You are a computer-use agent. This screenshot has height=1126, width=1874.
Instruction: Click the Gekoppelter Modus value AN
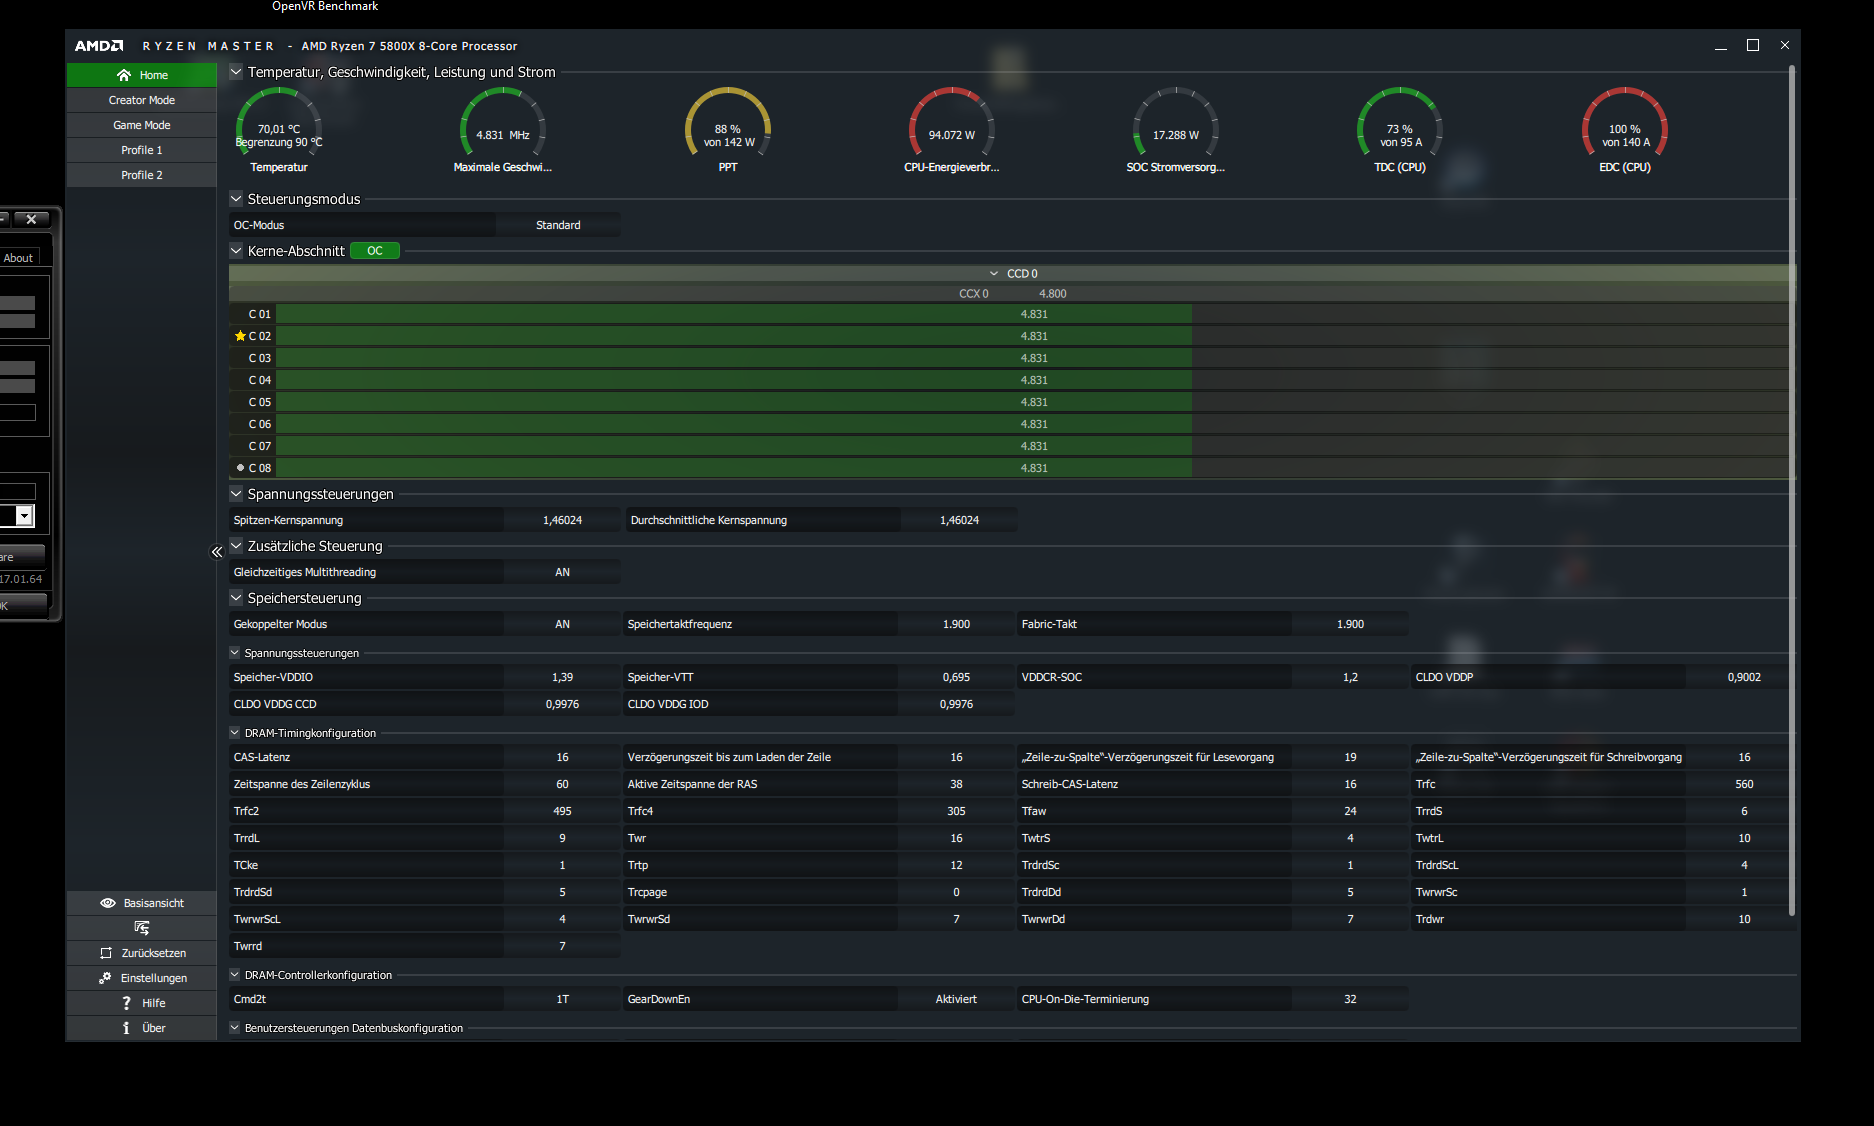point(562,624)
